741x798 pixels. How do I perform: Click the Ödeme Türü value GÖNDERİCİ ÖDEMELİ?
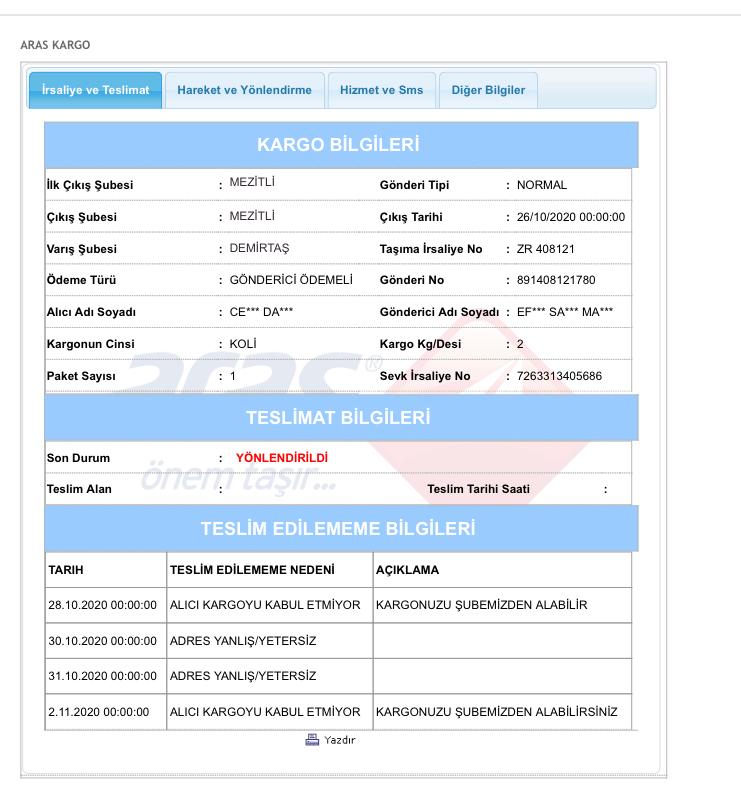click(291, 280)
